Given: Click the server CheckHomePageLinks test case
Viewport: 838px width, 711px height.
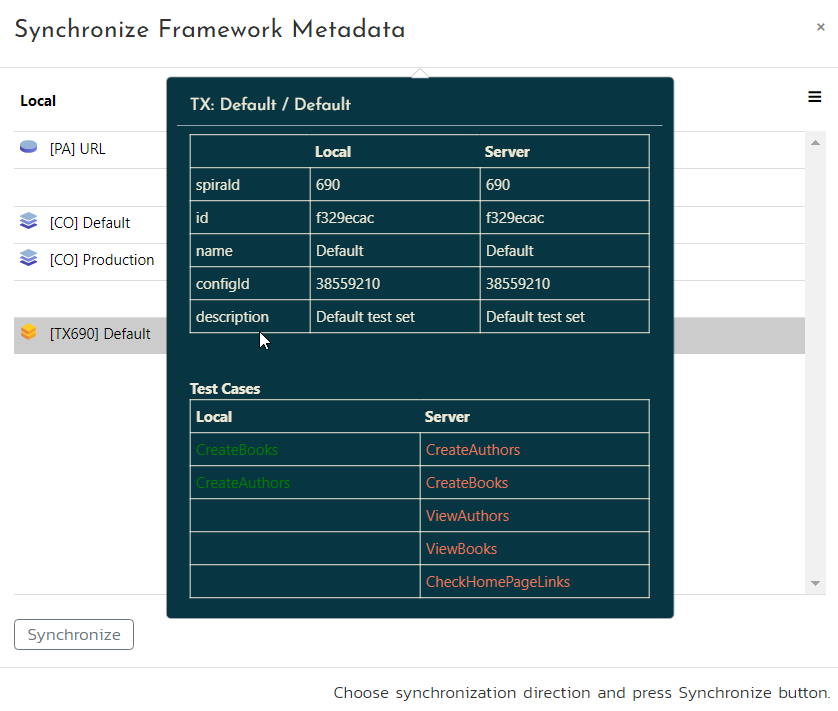Looking at the screenshot, I should tap(498, 582).
